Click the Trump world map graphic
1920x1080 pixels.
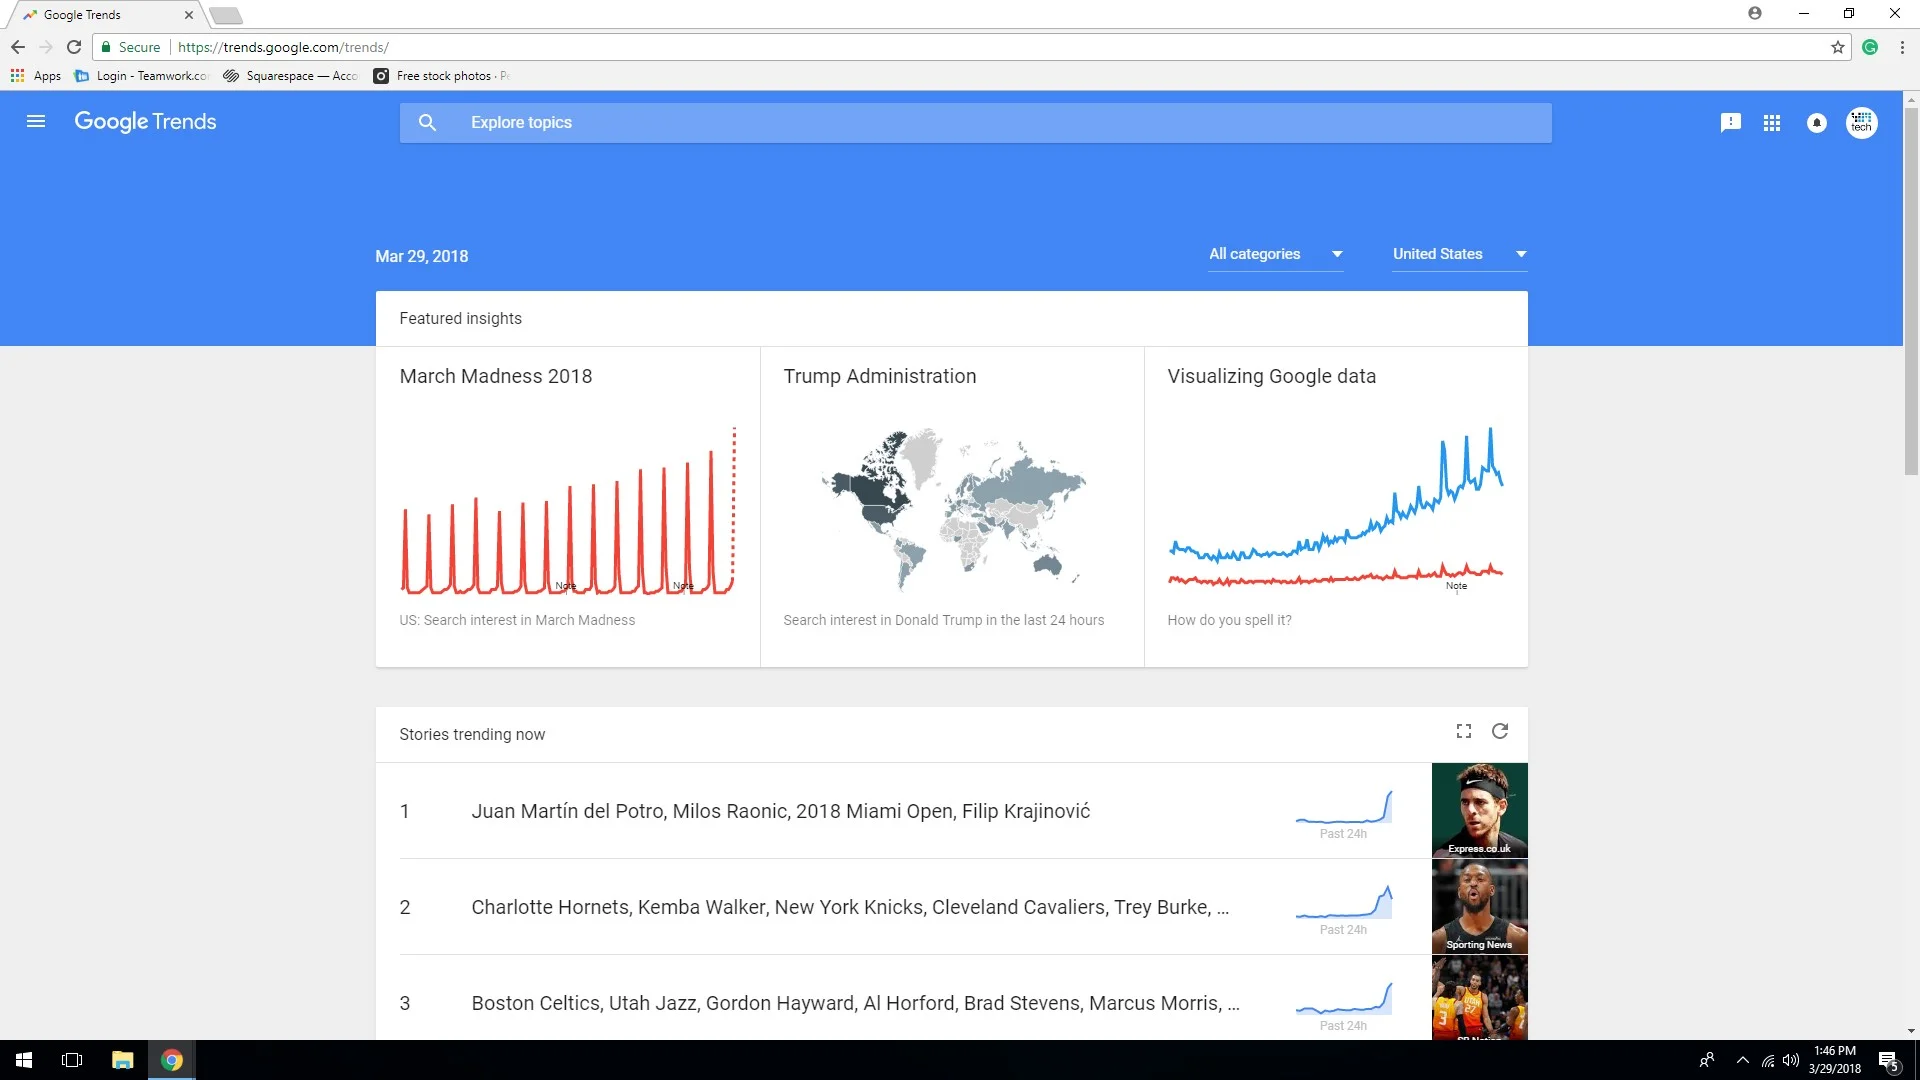[x=953, y=511]
